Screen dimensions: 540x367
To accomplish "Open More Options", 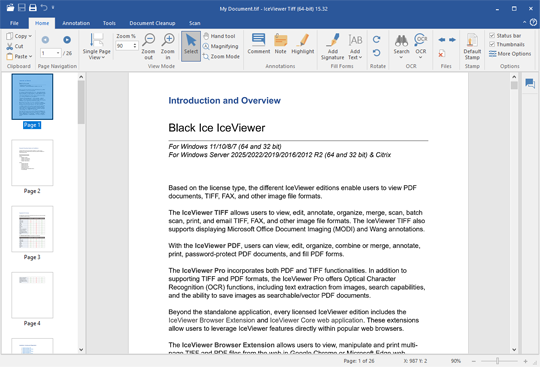I will 510,54.
